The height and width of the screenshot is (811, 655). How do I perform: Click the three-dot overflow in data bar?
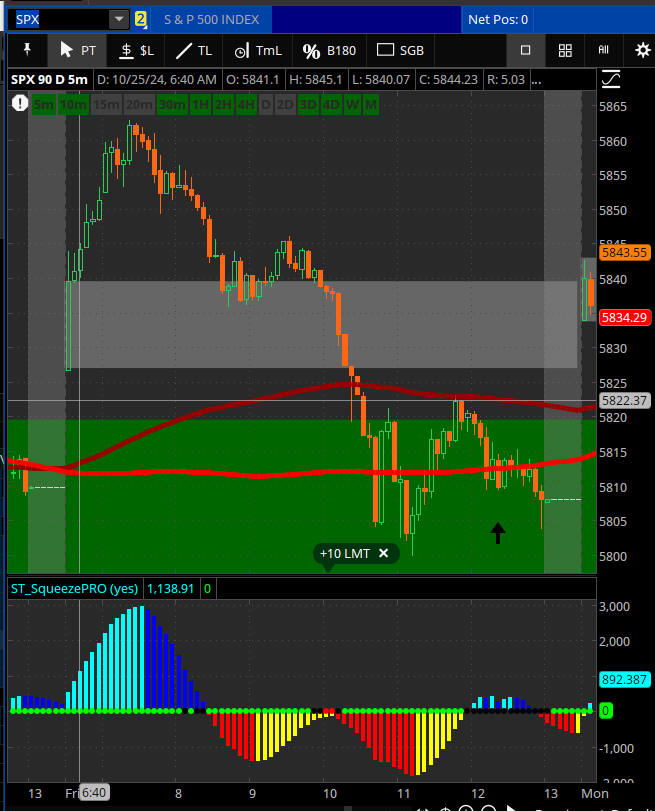537,80
